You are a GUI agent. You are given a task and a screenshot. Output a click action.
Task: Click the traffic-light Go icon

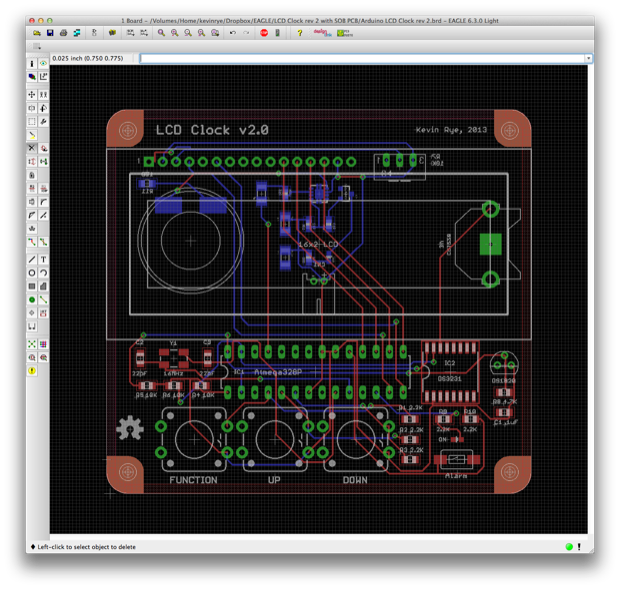(x=278, y=33)
